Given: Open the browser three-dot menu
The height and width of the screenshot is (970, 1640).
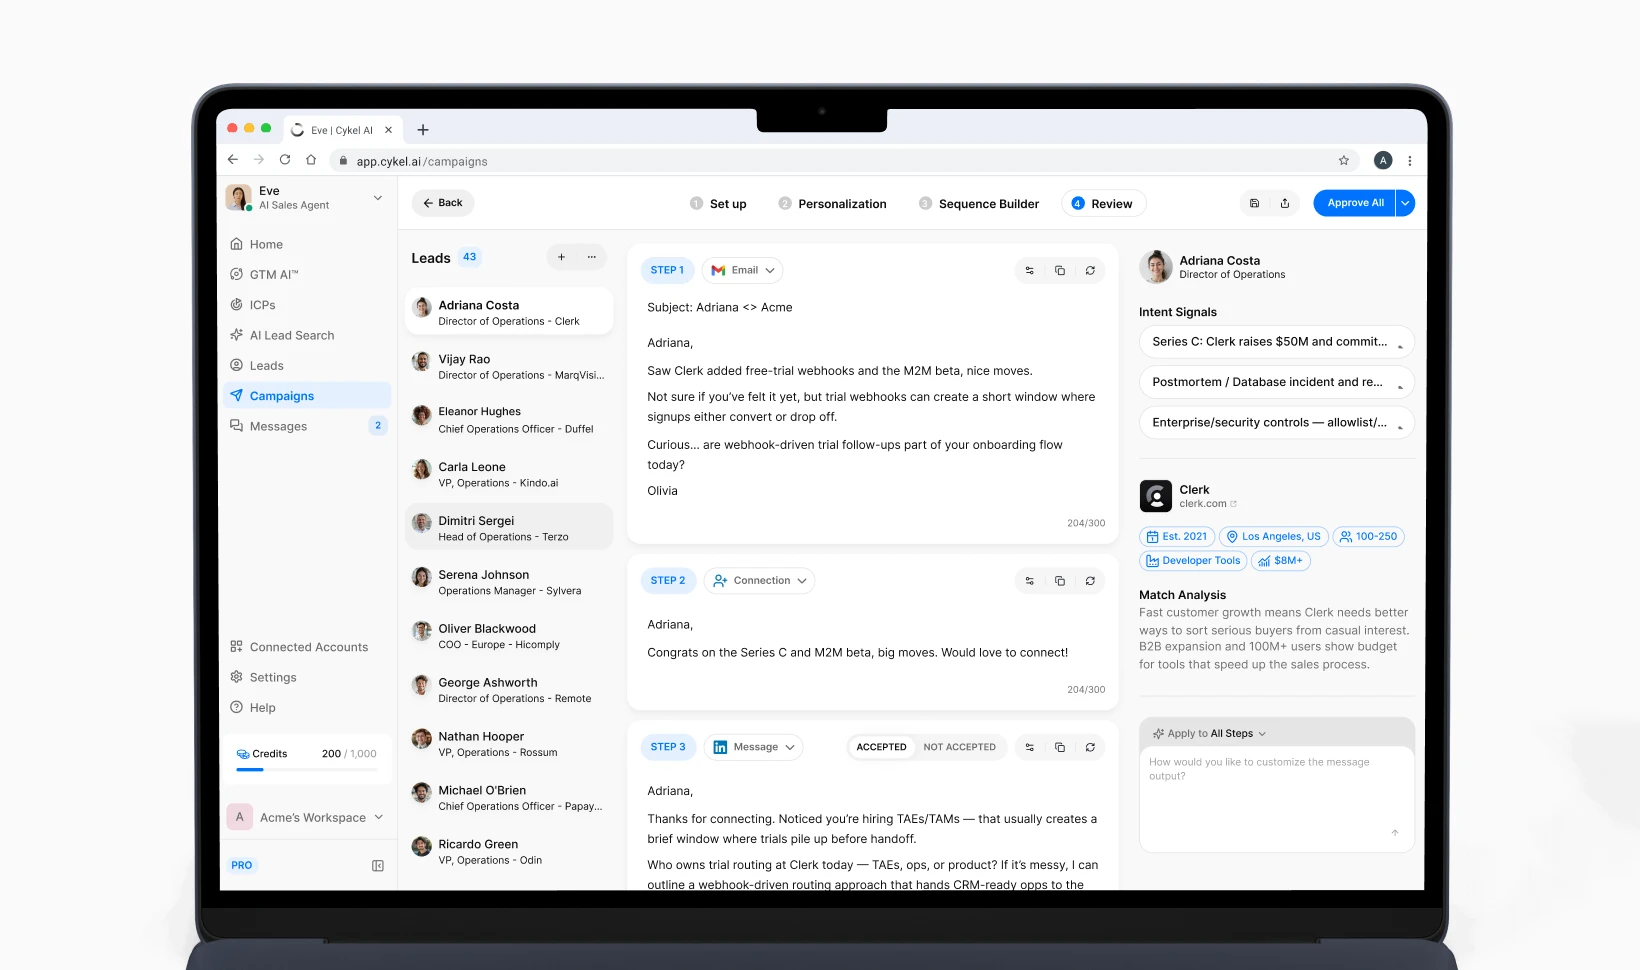Looking at the screenshot, I should pos(1410,160).
